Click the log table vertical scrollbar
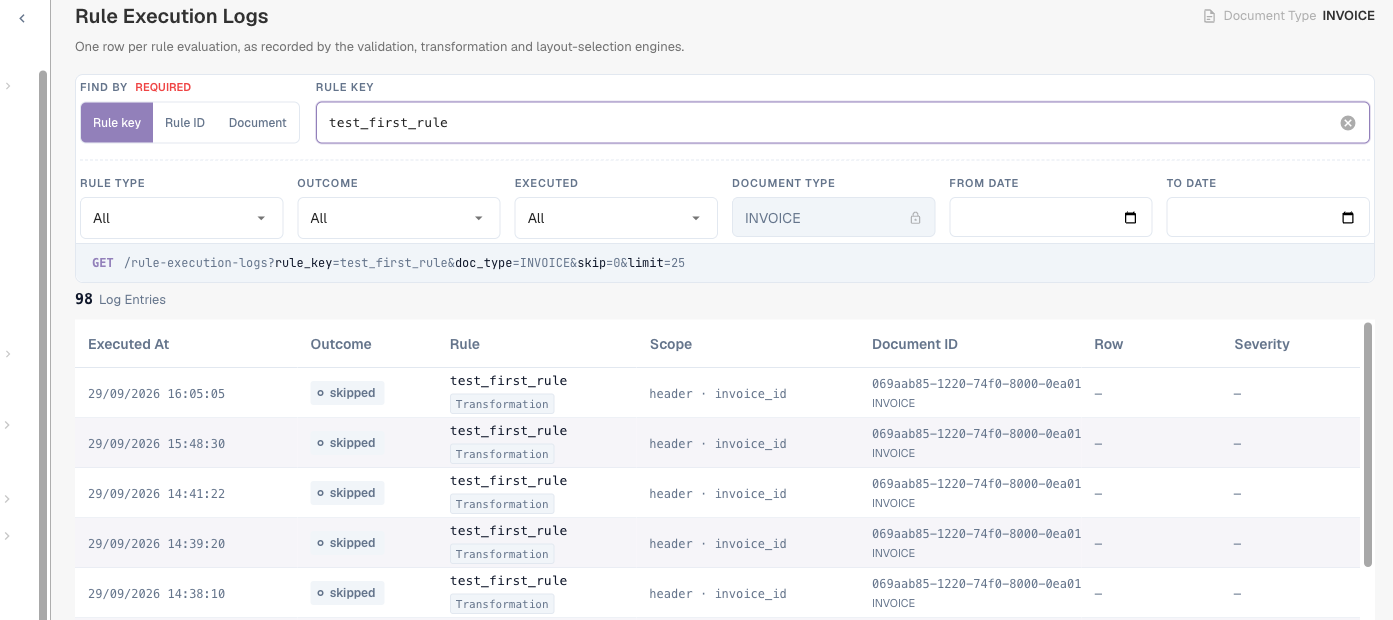Viewport: 1393px width, 620px height. pos(1368,444)
